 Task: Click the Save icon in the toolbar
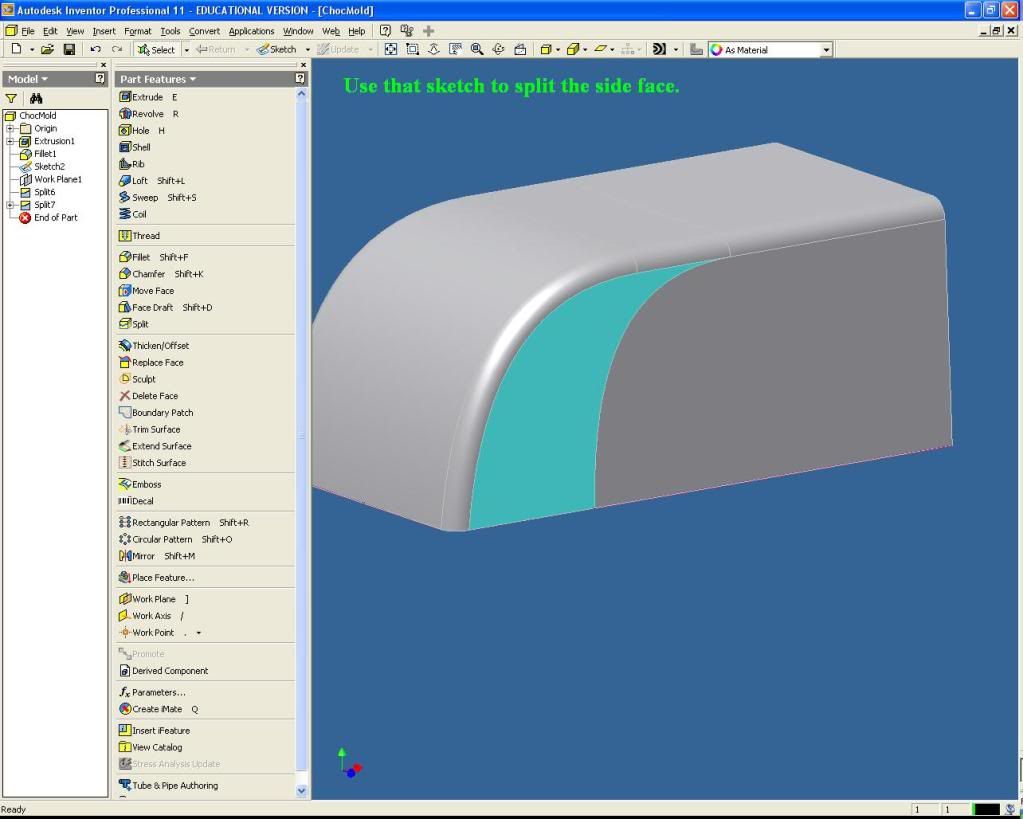click(x=69, y=49)
